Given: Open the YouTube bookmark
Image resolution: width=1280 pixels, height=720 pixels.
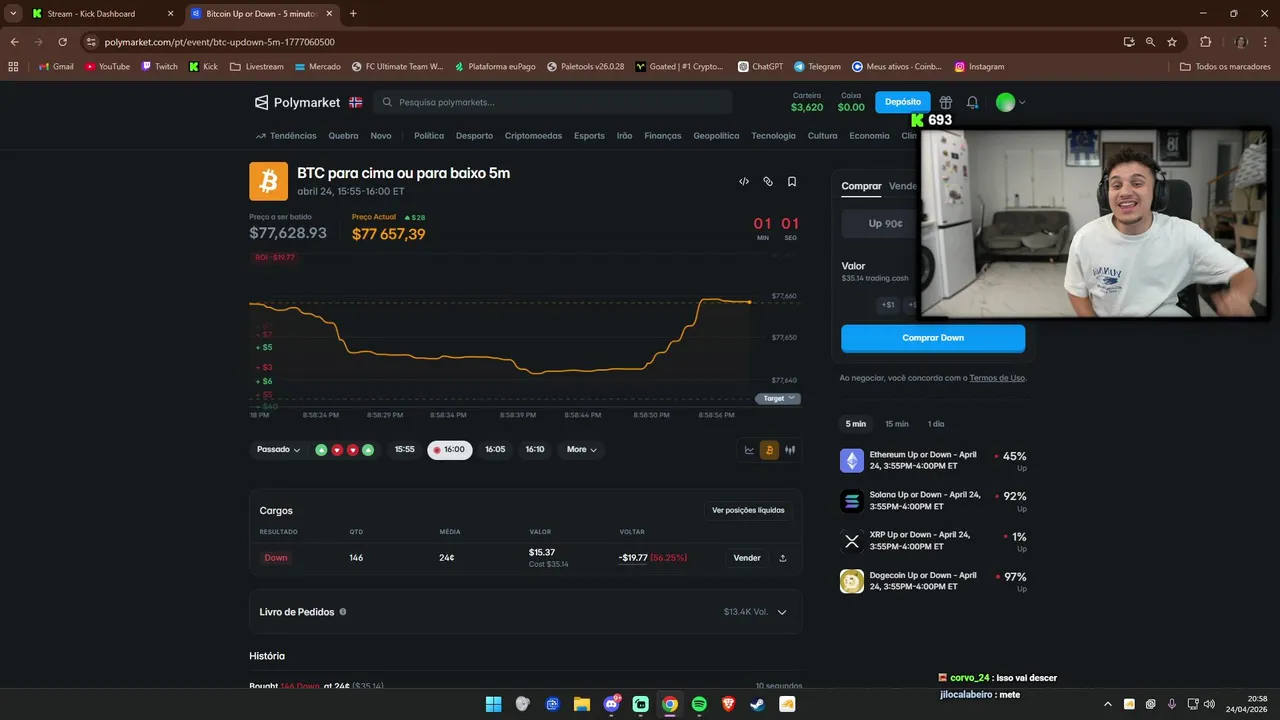Looking at the screenshot, I should (x=107, y=67).
